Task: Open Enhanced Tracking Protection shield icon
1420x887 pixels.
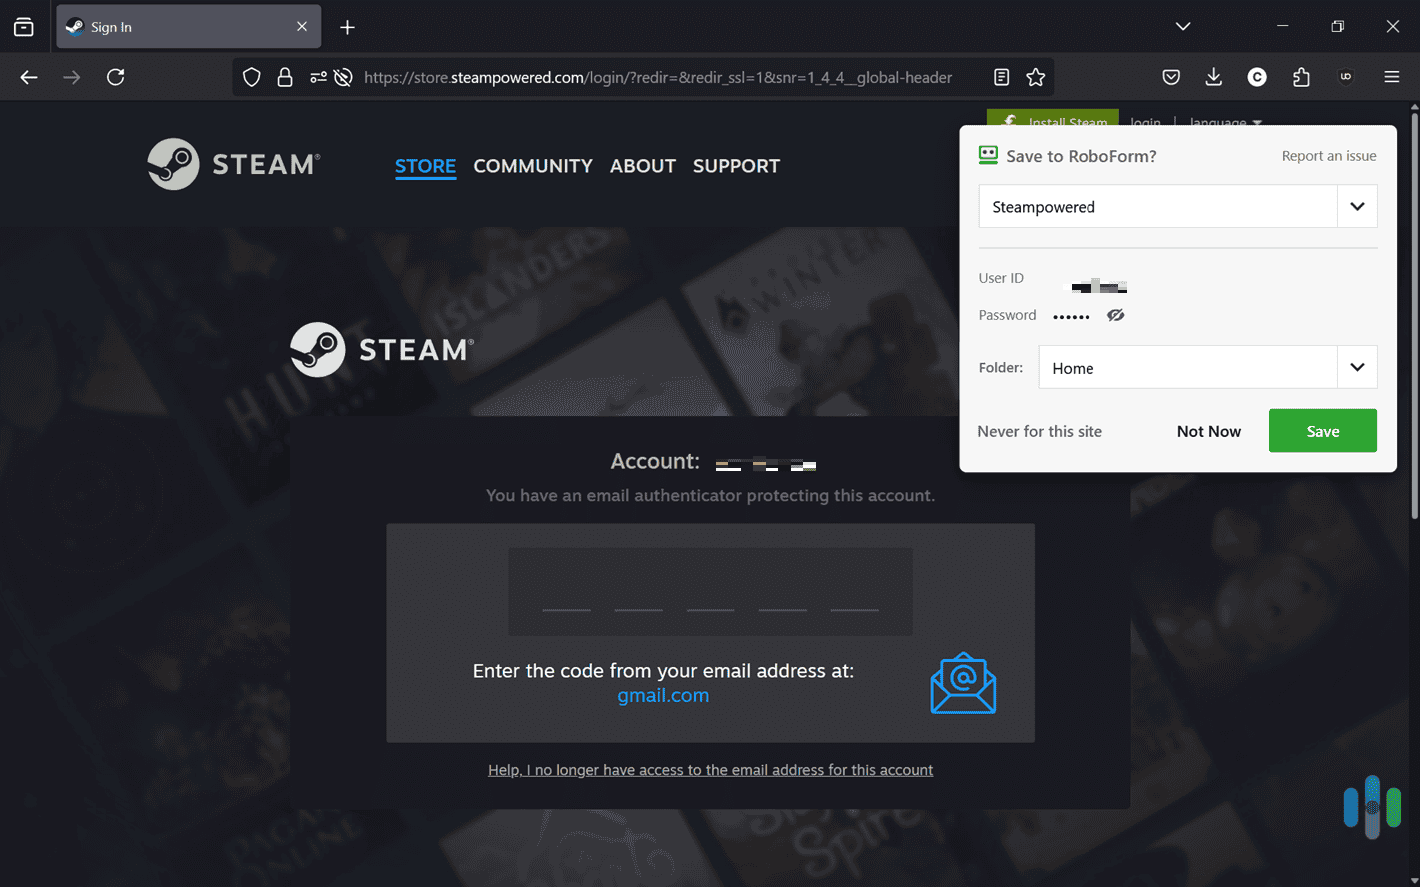Action: point(251,77)
